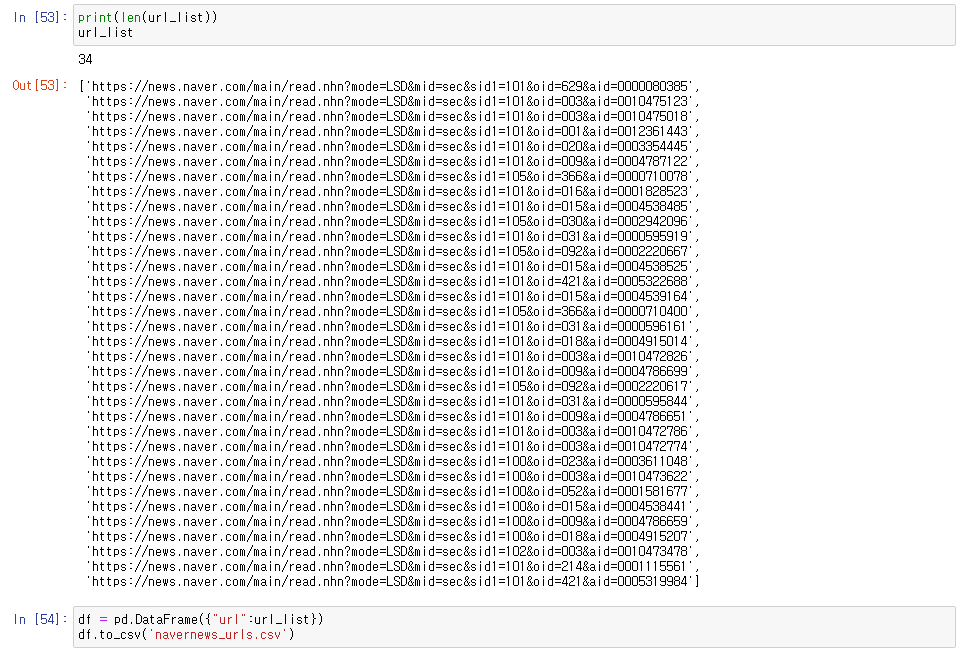This screenshot has width=968, height=667.
Task: Click the code cell In [54]
Action: pos(514,627)
